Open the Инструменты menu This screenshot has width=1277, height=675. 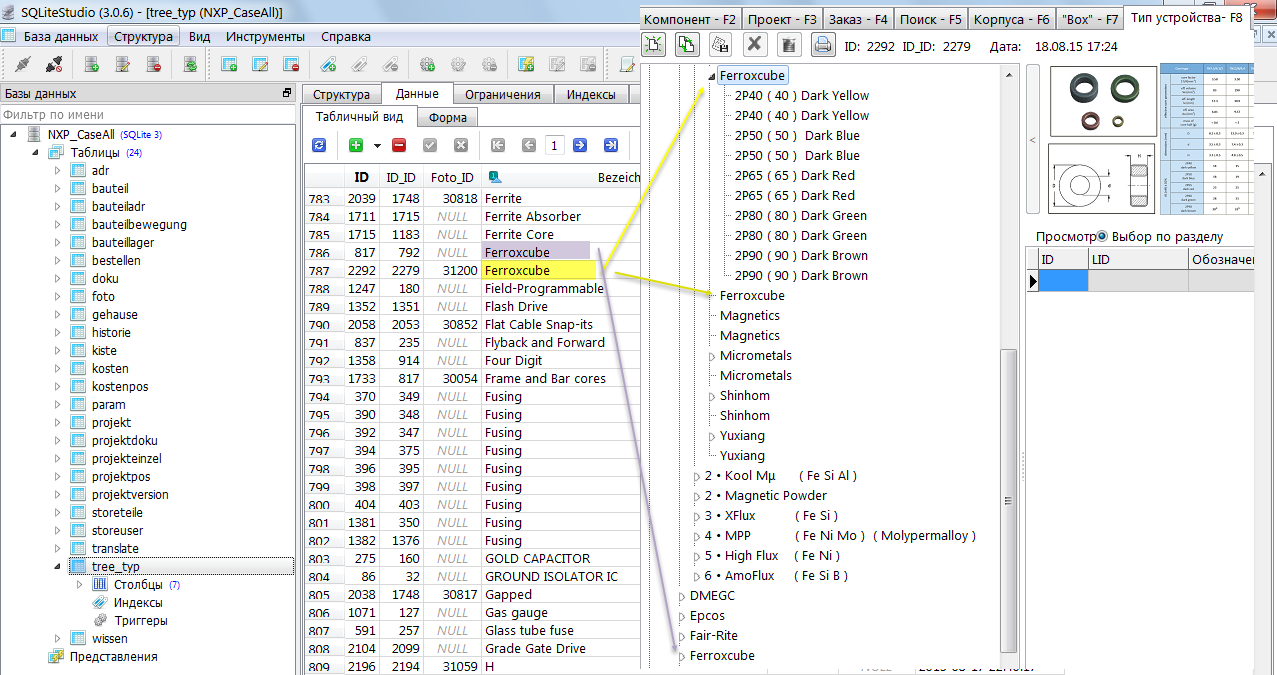tap(265, 37)
